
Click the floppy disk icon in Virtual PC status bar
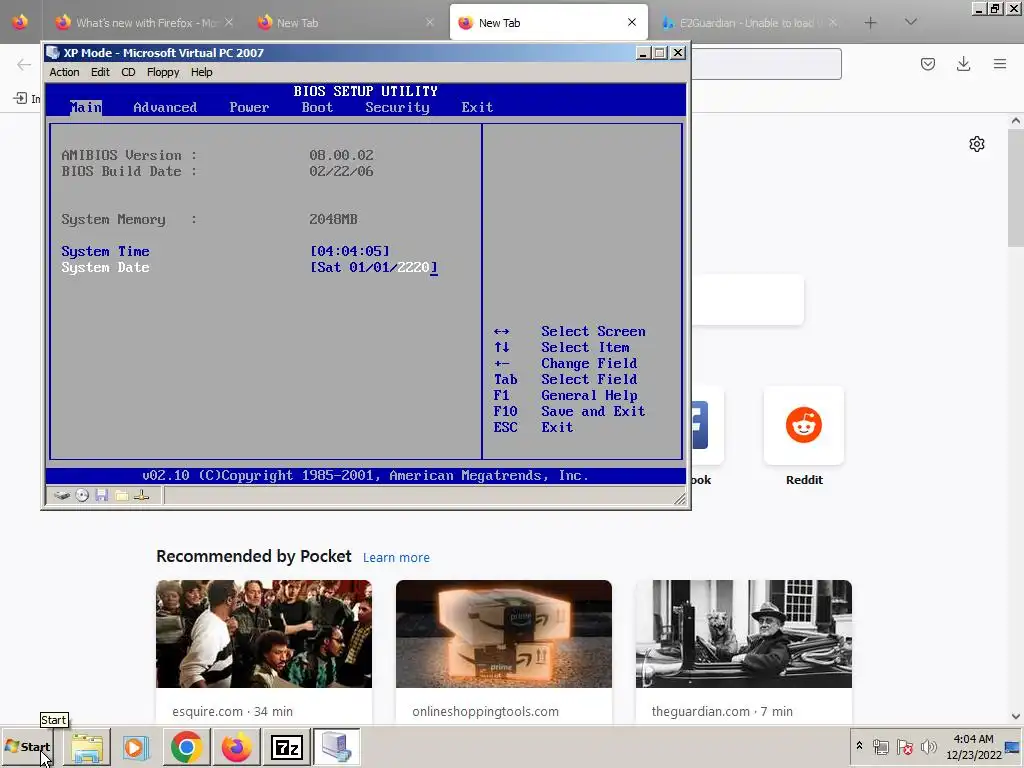[x=102, y=496]
